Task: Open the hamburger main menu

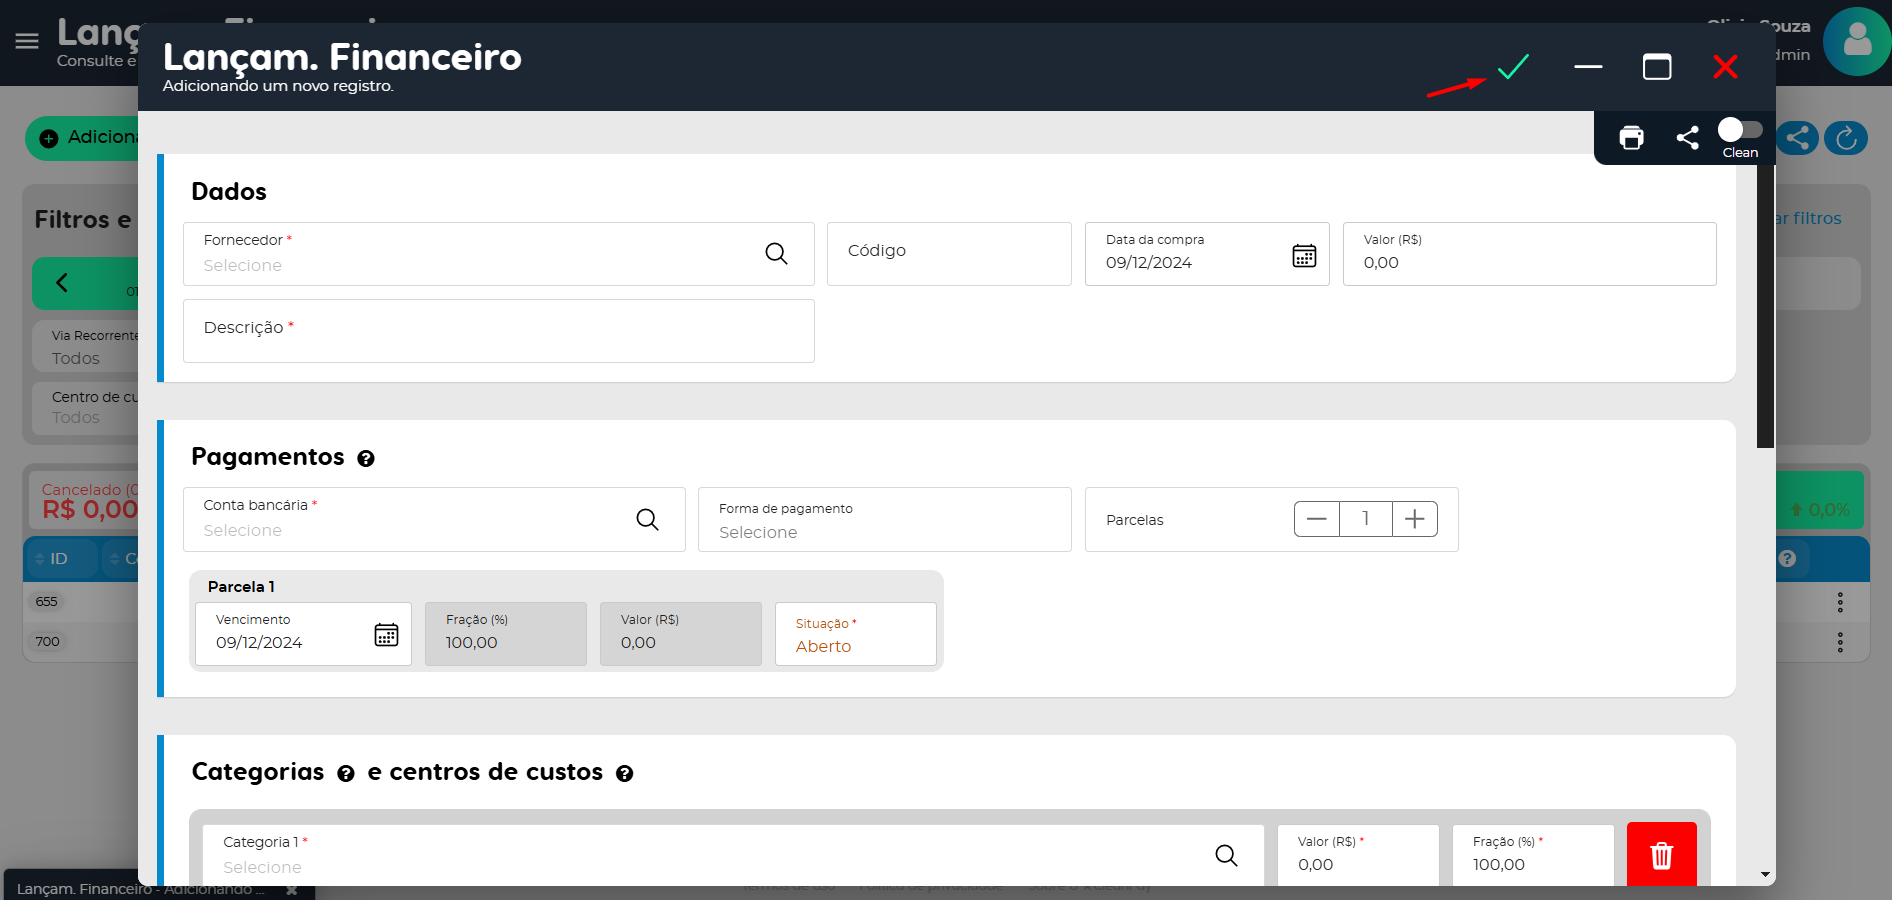Action: point(27,41)
